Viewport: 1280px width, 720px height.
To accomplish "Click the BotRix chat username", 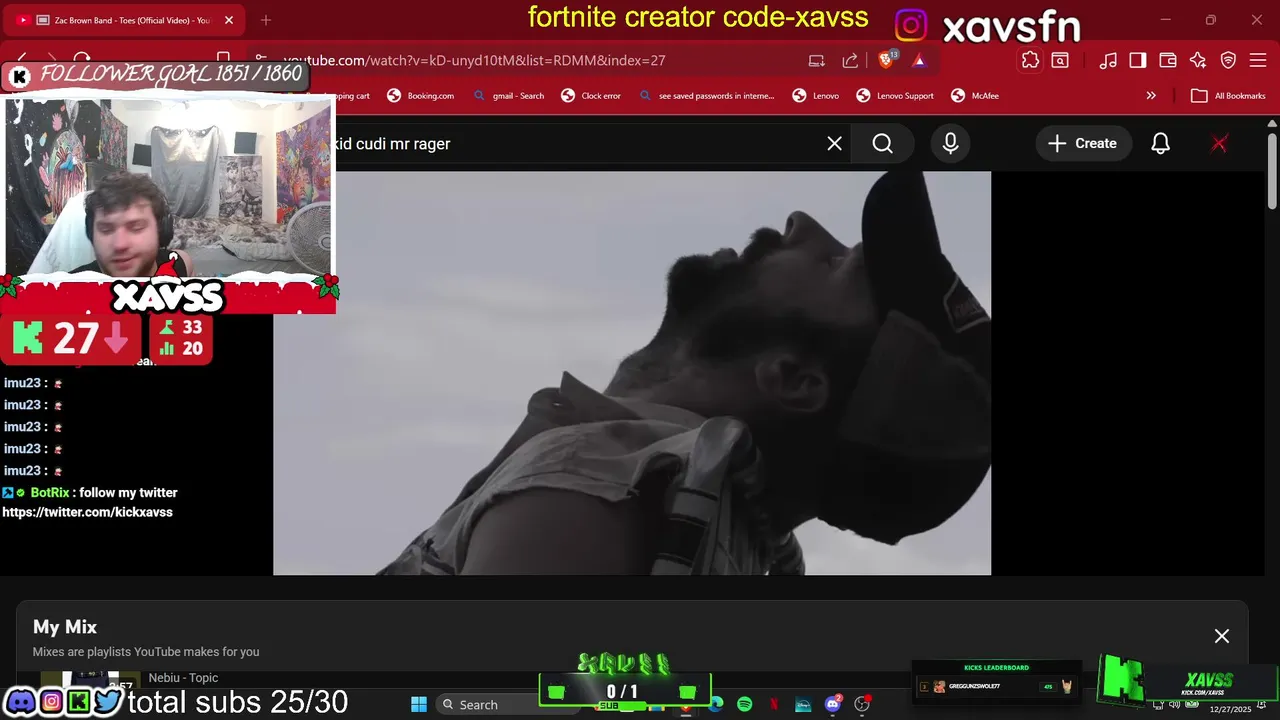I will tap(50, 492).
